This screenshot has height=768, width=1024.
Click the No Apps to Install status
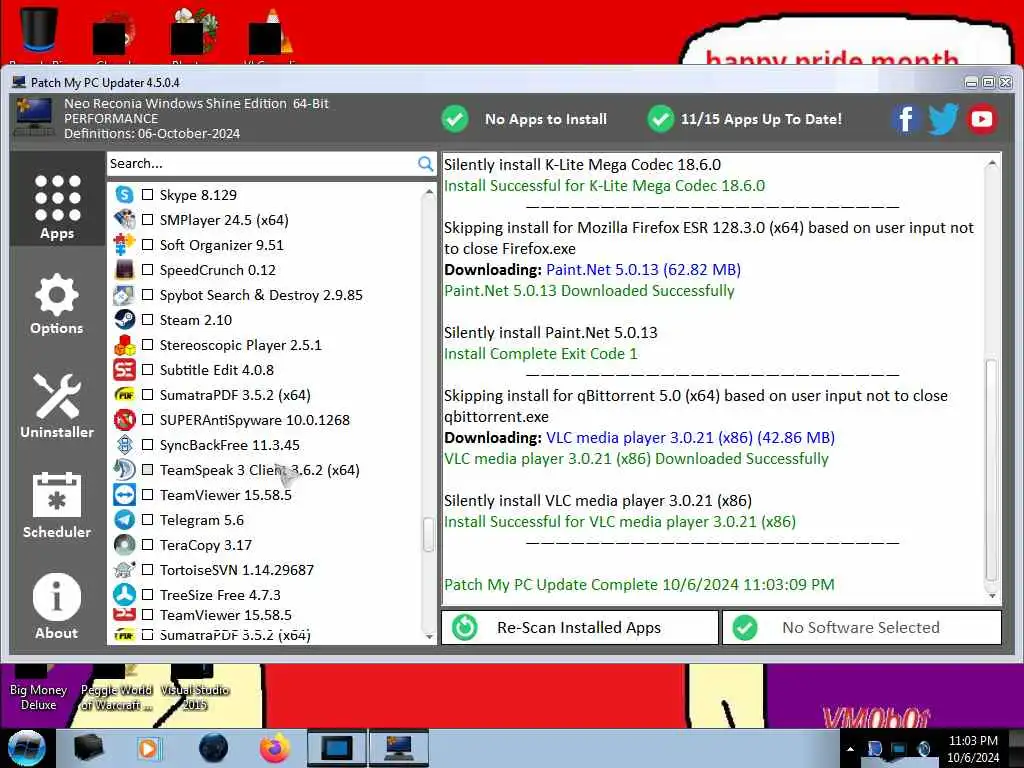tap(524, 119)
